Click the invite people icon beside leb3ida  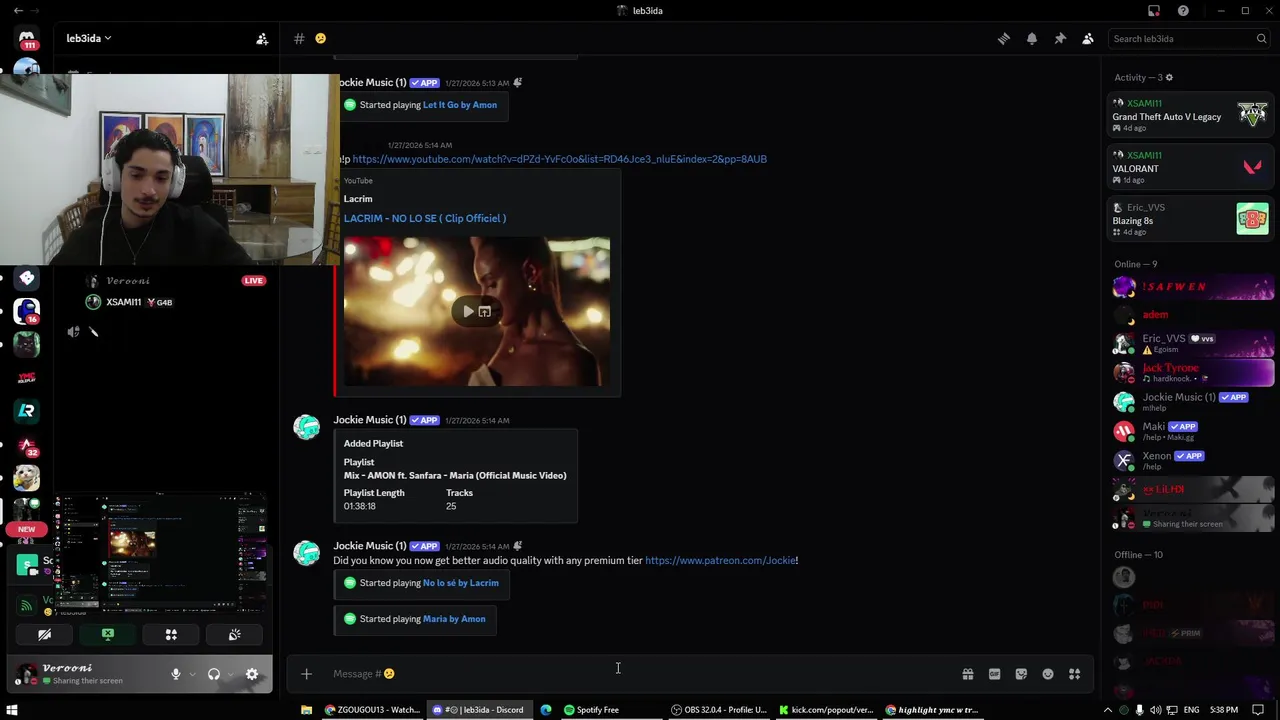coord(262,39)
